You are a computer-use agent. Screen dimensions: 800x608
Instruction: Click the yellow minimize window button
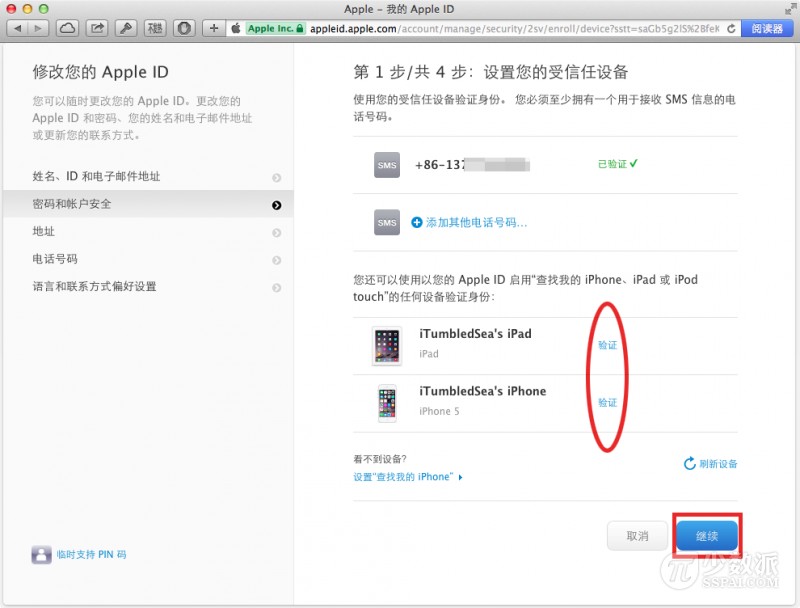[x=28, y=9]
